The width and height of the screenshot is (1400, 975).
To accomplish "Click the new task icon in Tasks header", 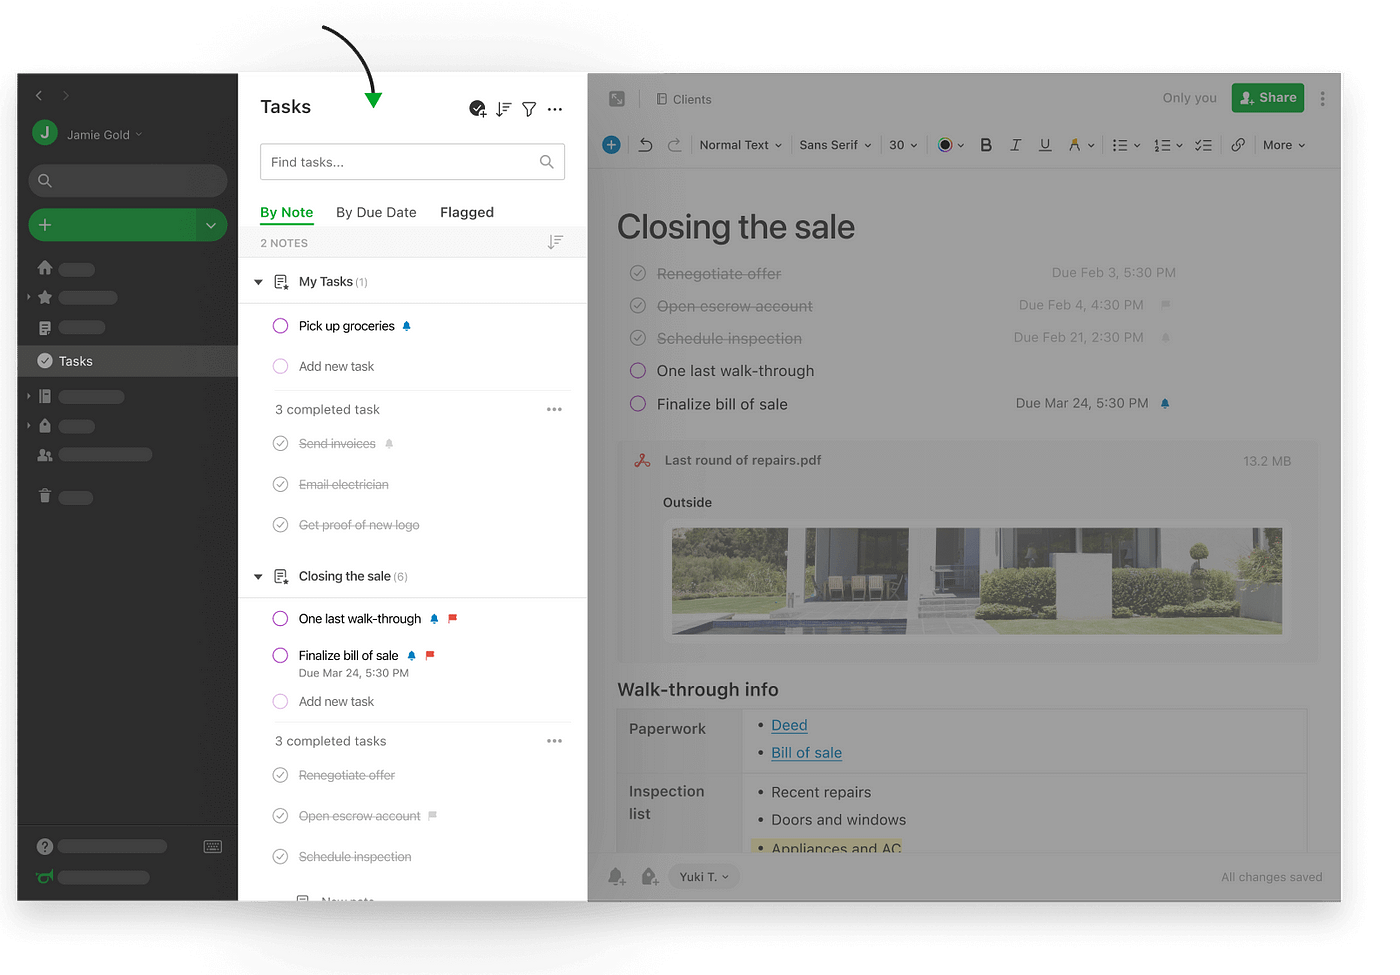I will click(x=478, y=108).
